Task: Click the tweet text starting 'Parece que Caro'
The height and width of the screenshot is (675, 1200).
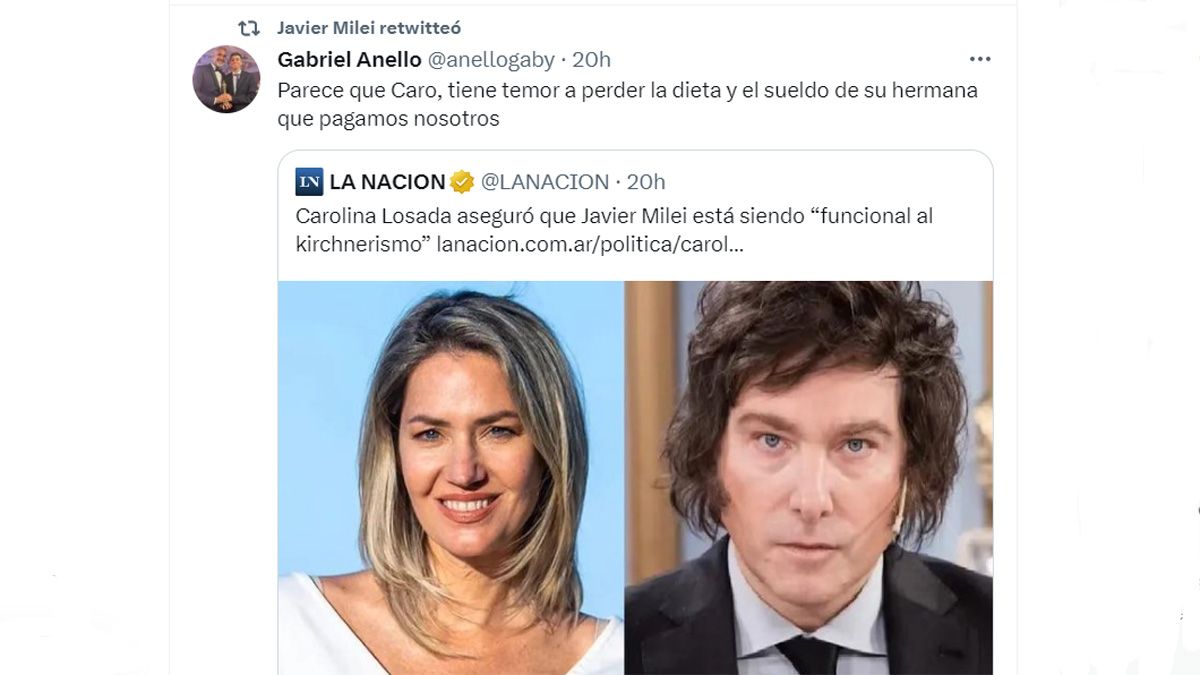Action: pos(627,104)
